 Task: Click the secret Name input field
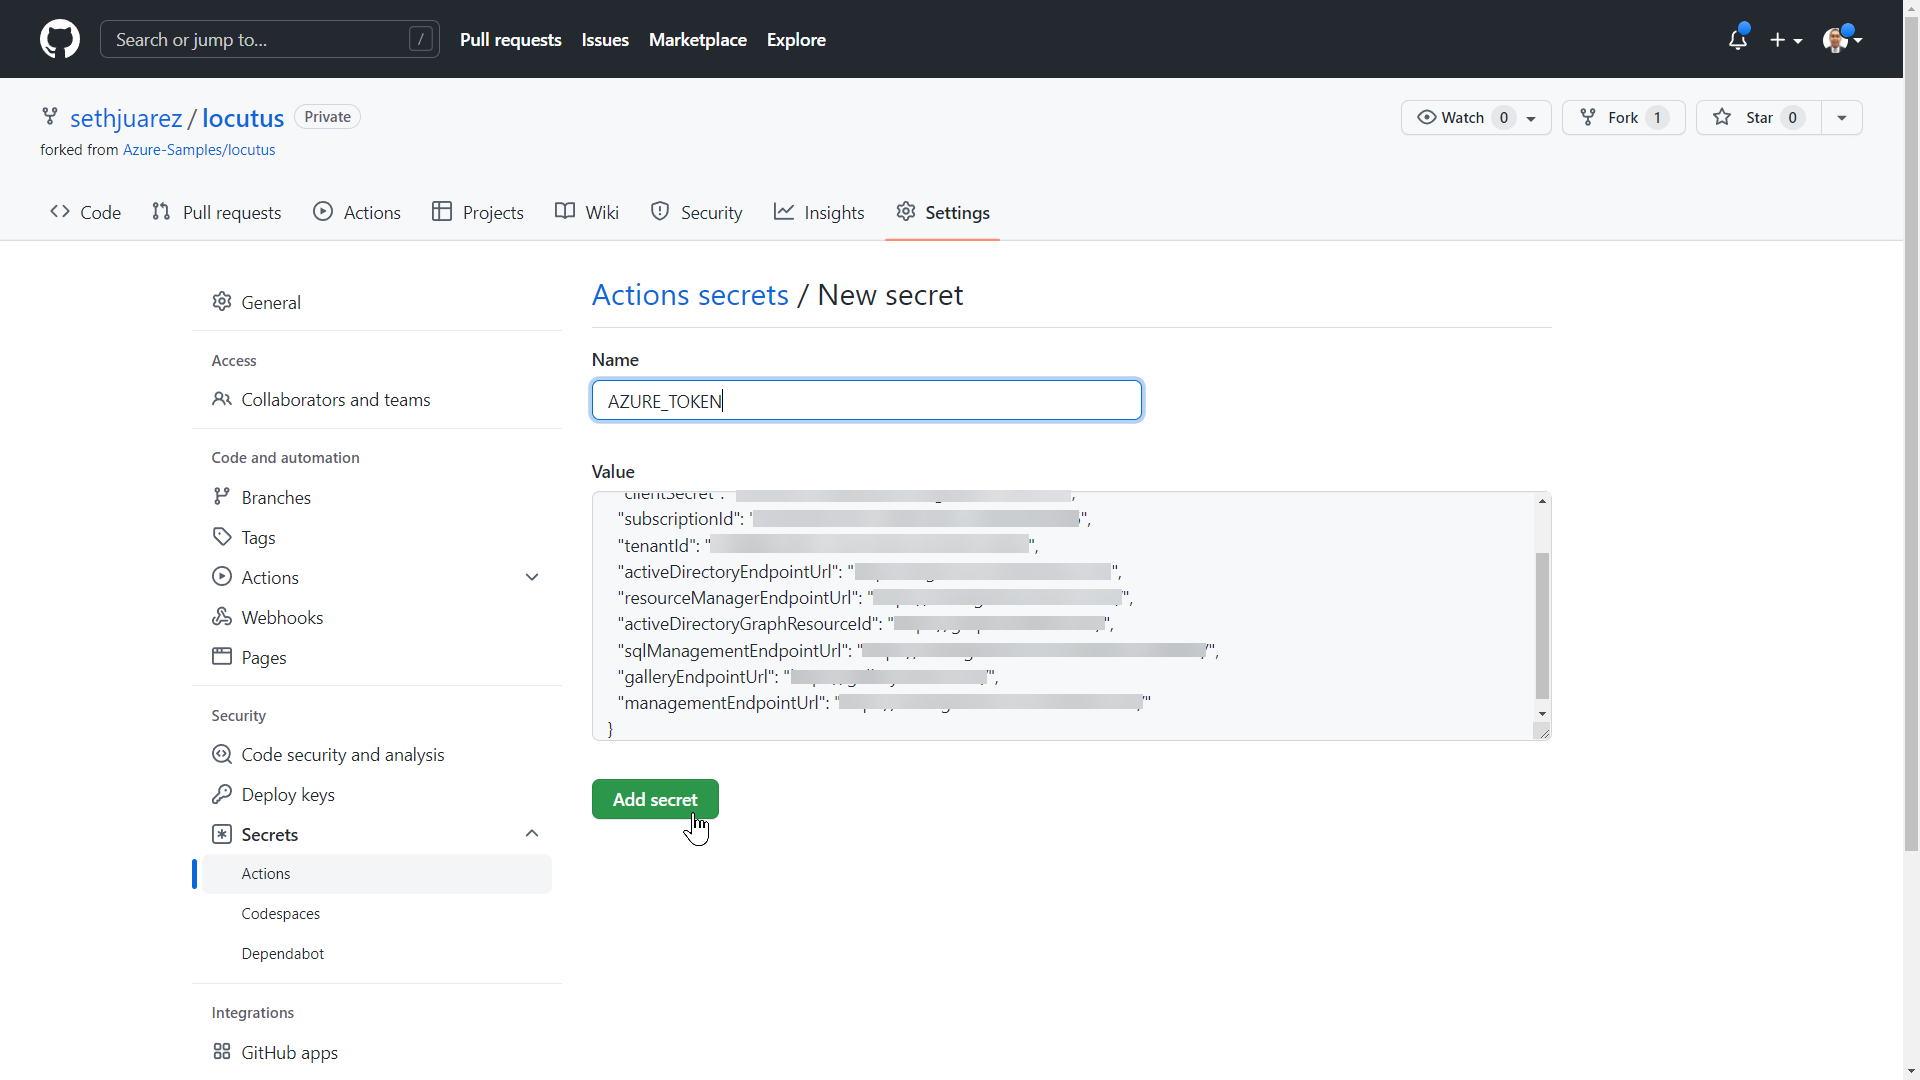867,400
